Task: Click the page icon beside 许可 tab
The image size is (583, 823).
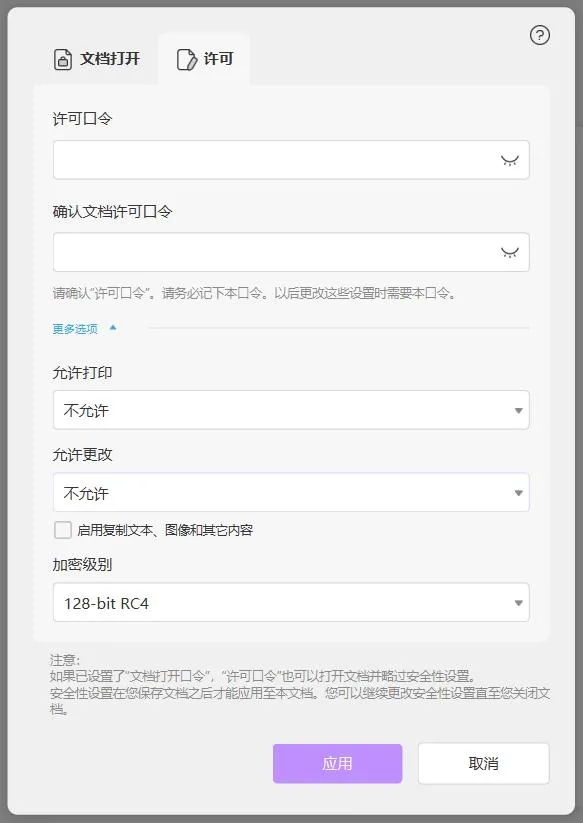Action: (x=187, y=59)
